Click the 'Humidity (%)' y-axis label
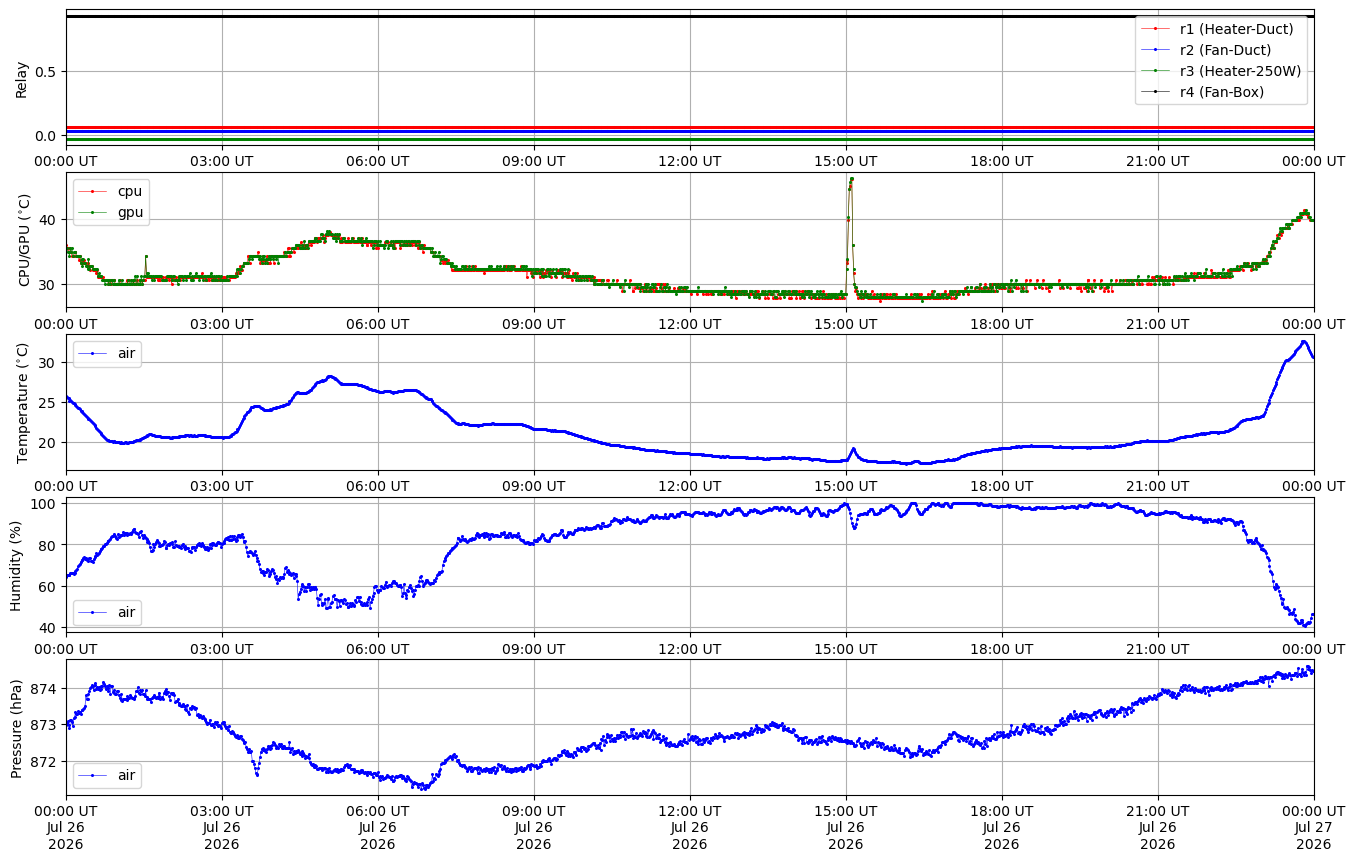Screen dimensions: 1355x861 point(16,566)
